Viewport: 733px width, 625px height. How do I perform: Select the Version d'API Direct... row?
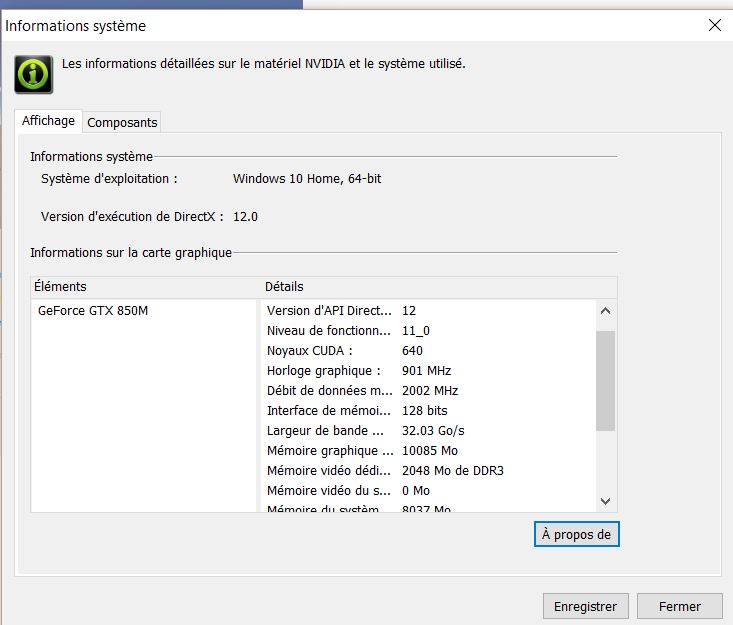428,311
